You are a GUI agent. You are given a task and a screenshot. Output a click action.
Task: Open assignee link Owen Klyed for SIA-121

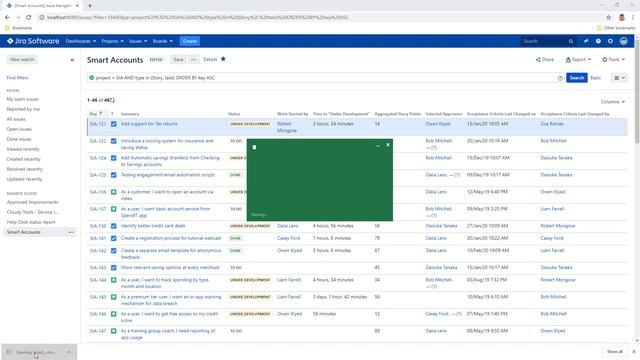coord(438,124)
